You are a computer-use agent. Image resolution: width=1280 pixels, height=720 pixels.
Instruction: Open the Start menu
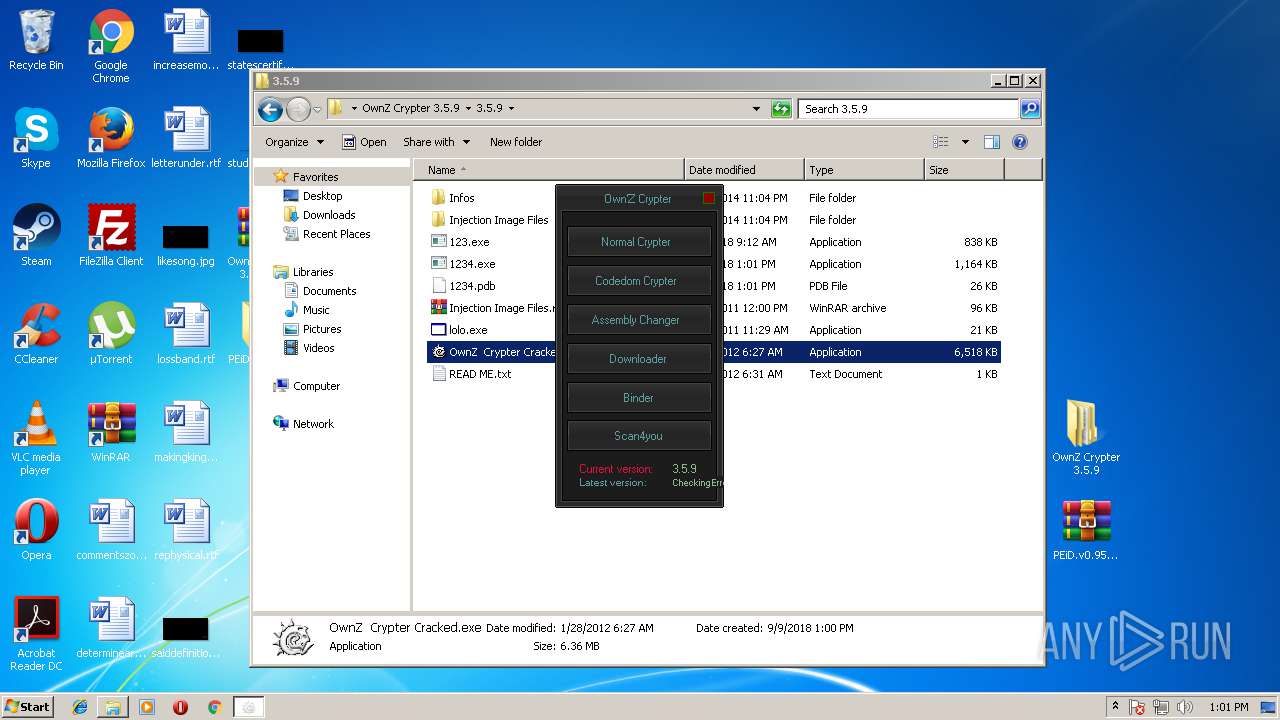[27, 707]
